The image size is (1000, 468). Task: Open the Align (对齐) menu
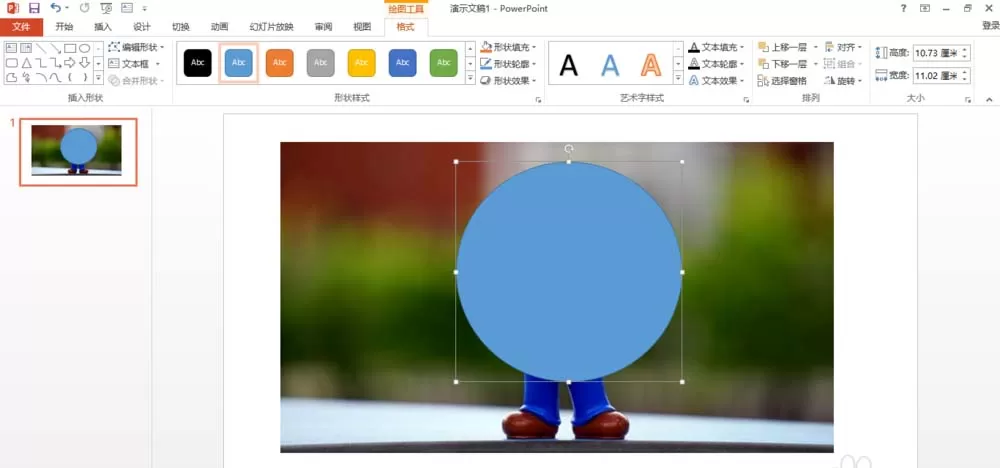coord(843,47)
